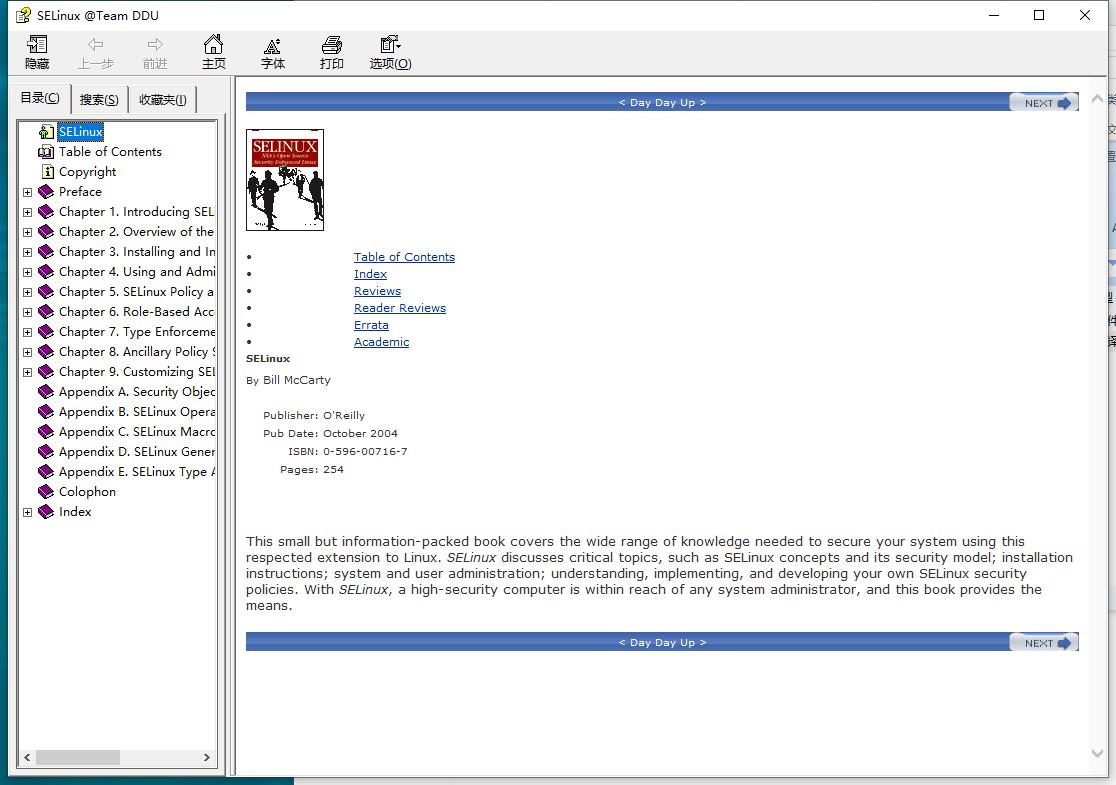Select the SELinux book icon in the tree
This screenshot has height=785, width=1116.
pos(80,131)
